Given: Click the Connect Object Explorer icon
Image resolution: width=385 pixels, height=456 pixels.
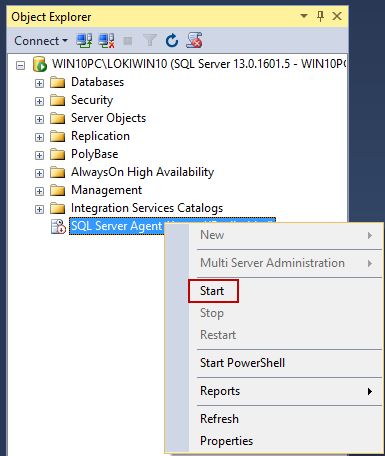Looking at the screenshot, I should (x=84, y=41).
